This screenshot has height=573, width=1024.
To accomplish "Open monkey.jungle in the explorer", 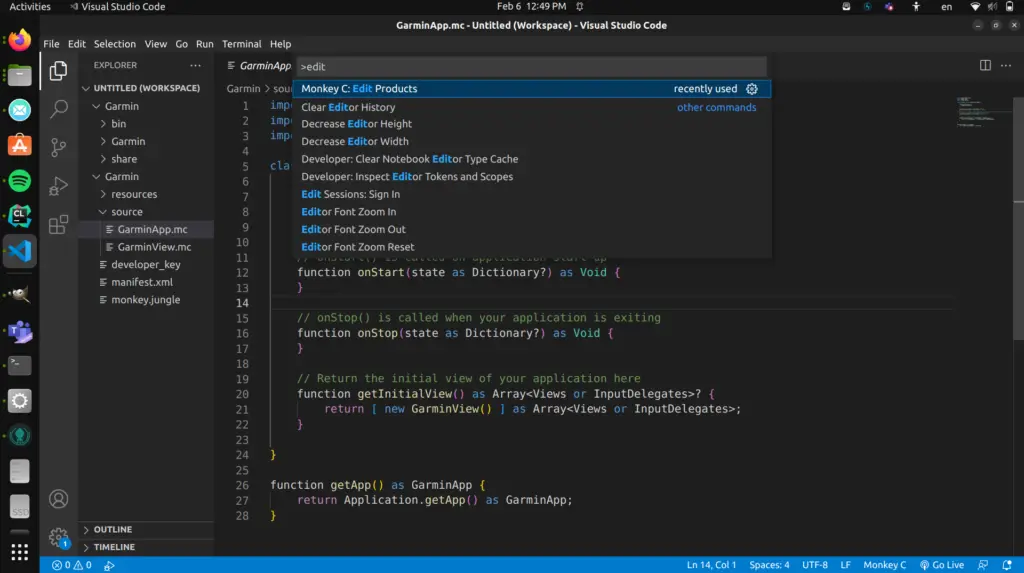I will (x=146, y=300).
